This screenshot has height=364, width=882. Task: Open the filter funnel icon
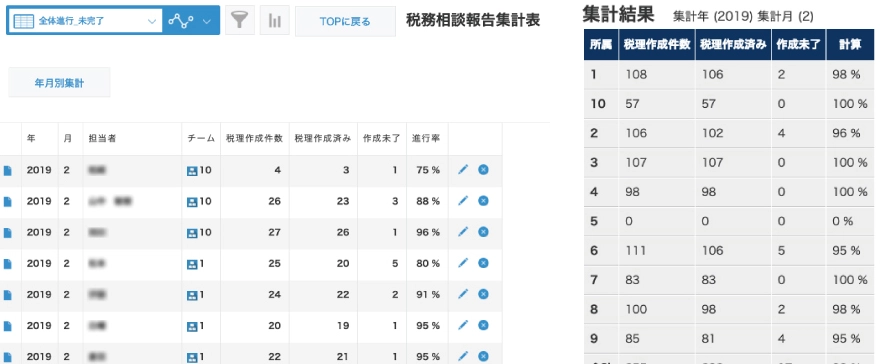240,21
